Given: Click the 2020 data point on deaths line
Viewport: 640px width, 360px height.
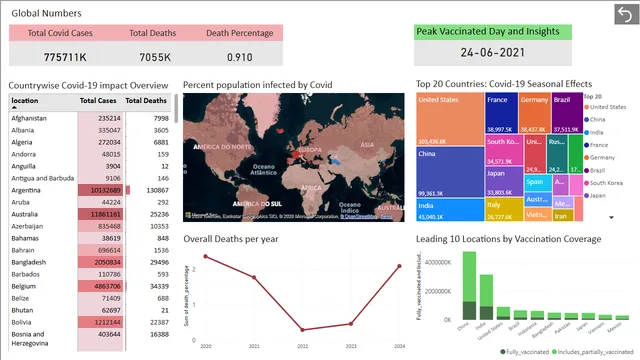Looking at the screenshot, I should 206,256.
